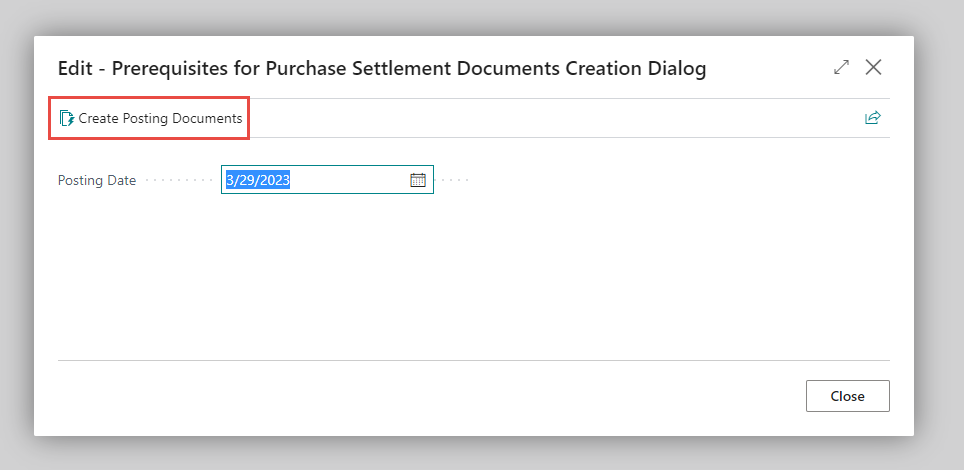Select the Posting Date label
The height and width of the screenshot is (470, 964).
(x=97, y=181)
